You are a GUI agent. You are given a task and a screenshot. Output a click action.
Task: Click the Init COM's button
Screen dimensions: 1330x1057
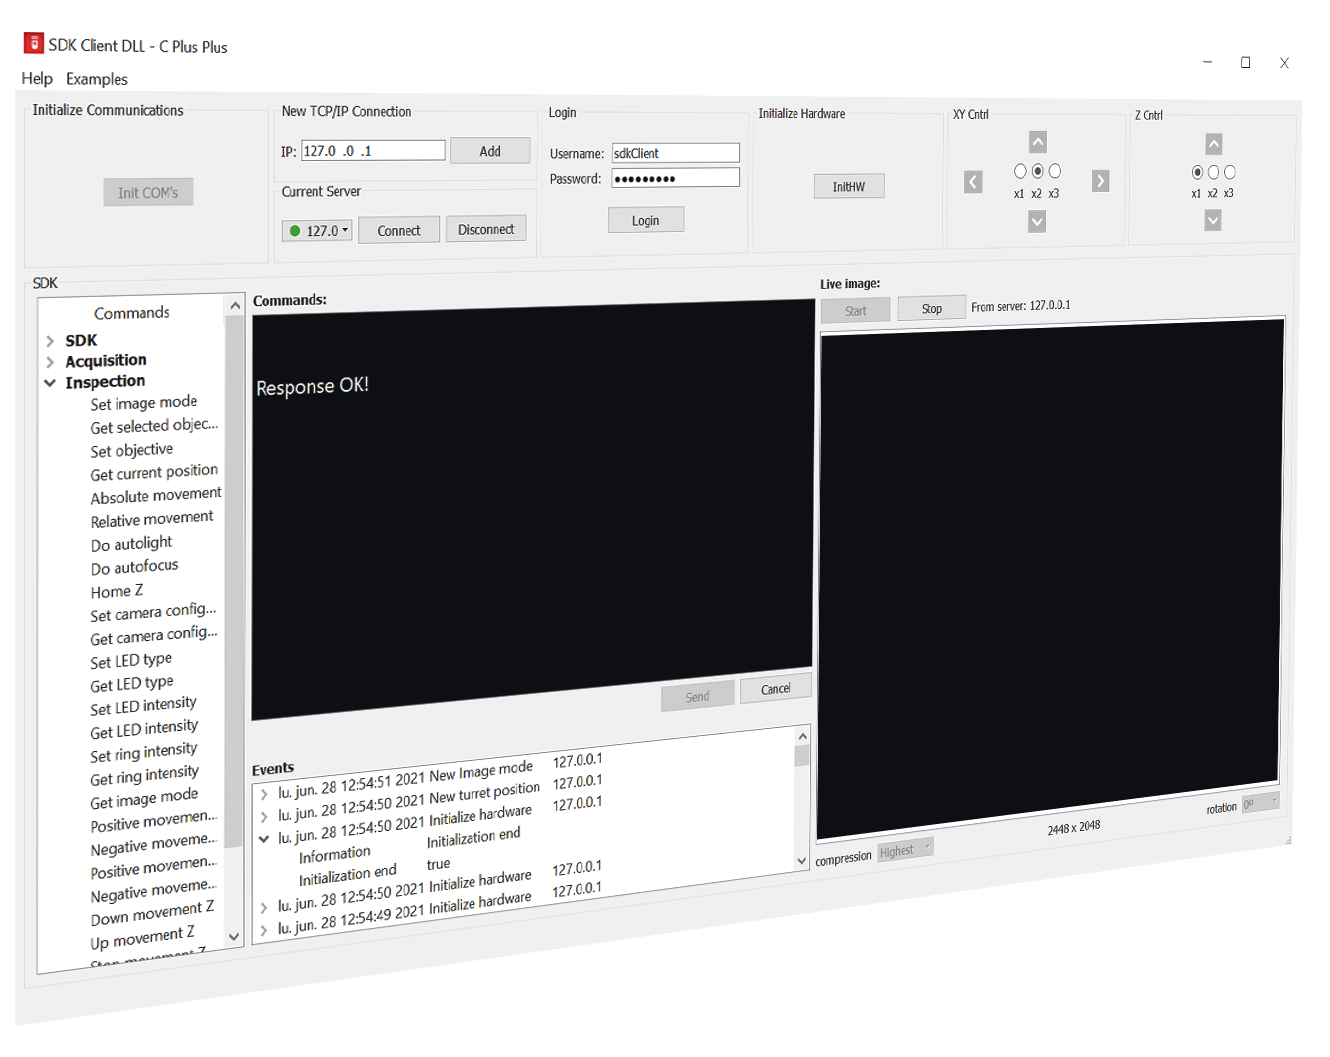[x=148, y=192]
